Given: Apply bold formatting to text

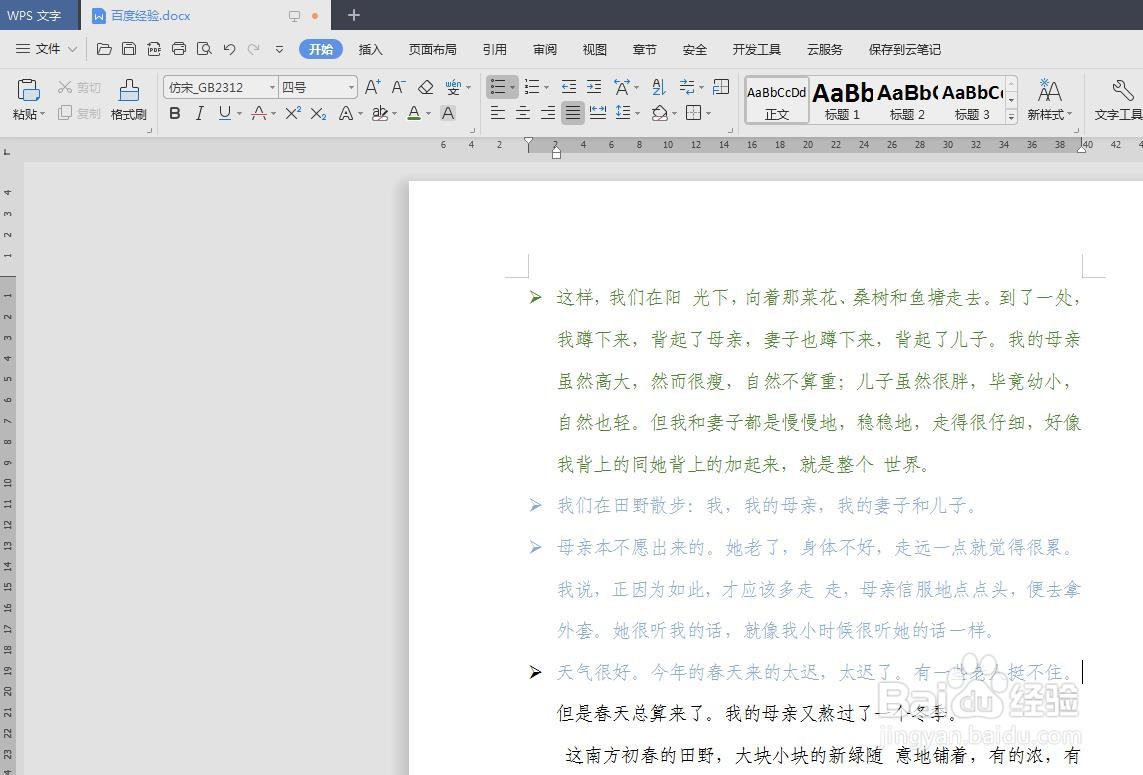Looking at the screenshot, I should 174,113.
